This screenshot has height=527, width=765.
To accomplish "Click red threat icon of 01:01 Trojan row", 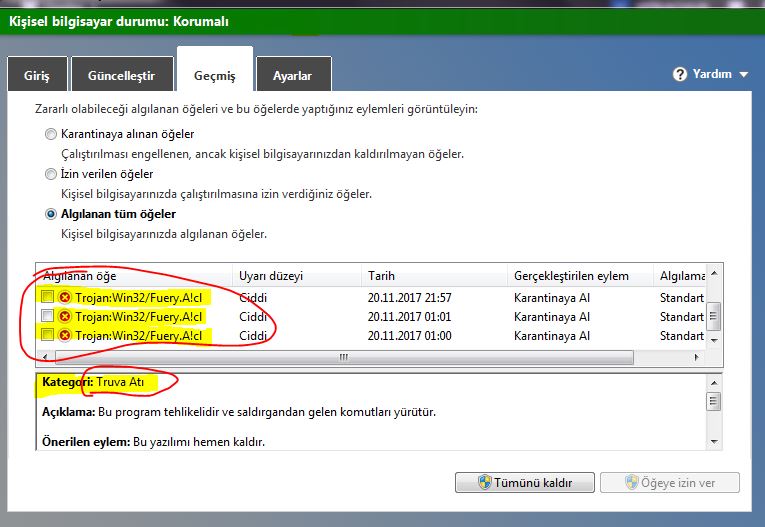I will pos(64,316).
